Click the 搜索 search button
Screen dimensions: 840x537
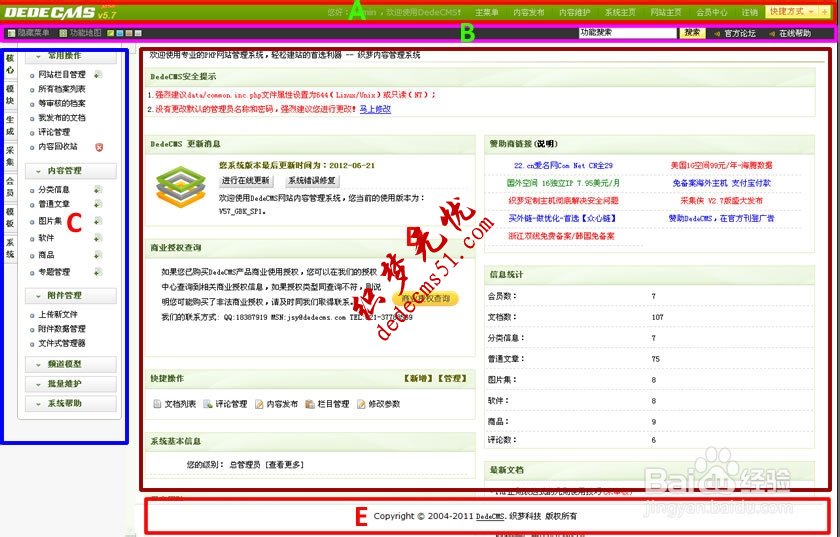(692, 33)
